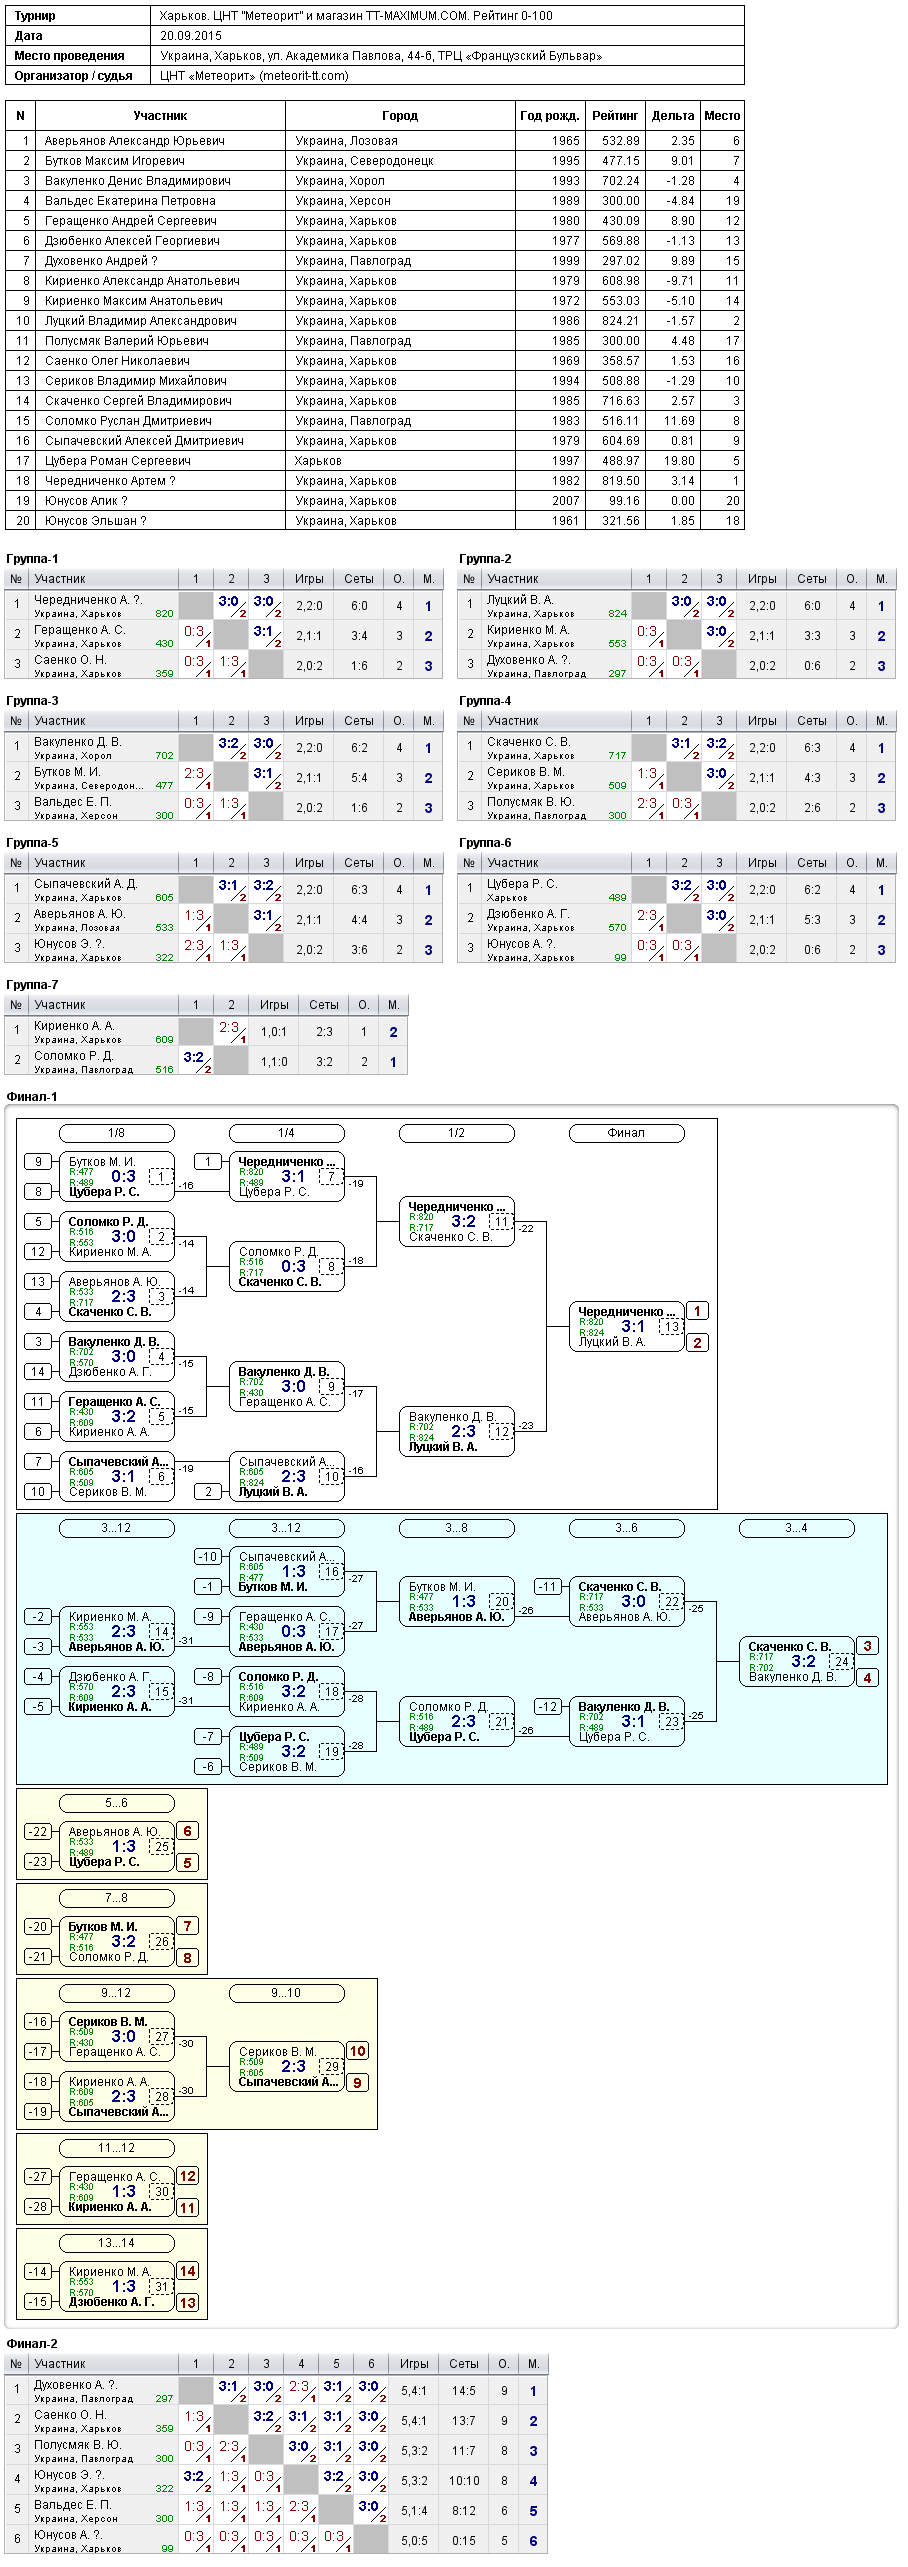This screenshot has width=908, height=2567.
Task: Click the Год рожд. column header
Action: pos(550,116)
